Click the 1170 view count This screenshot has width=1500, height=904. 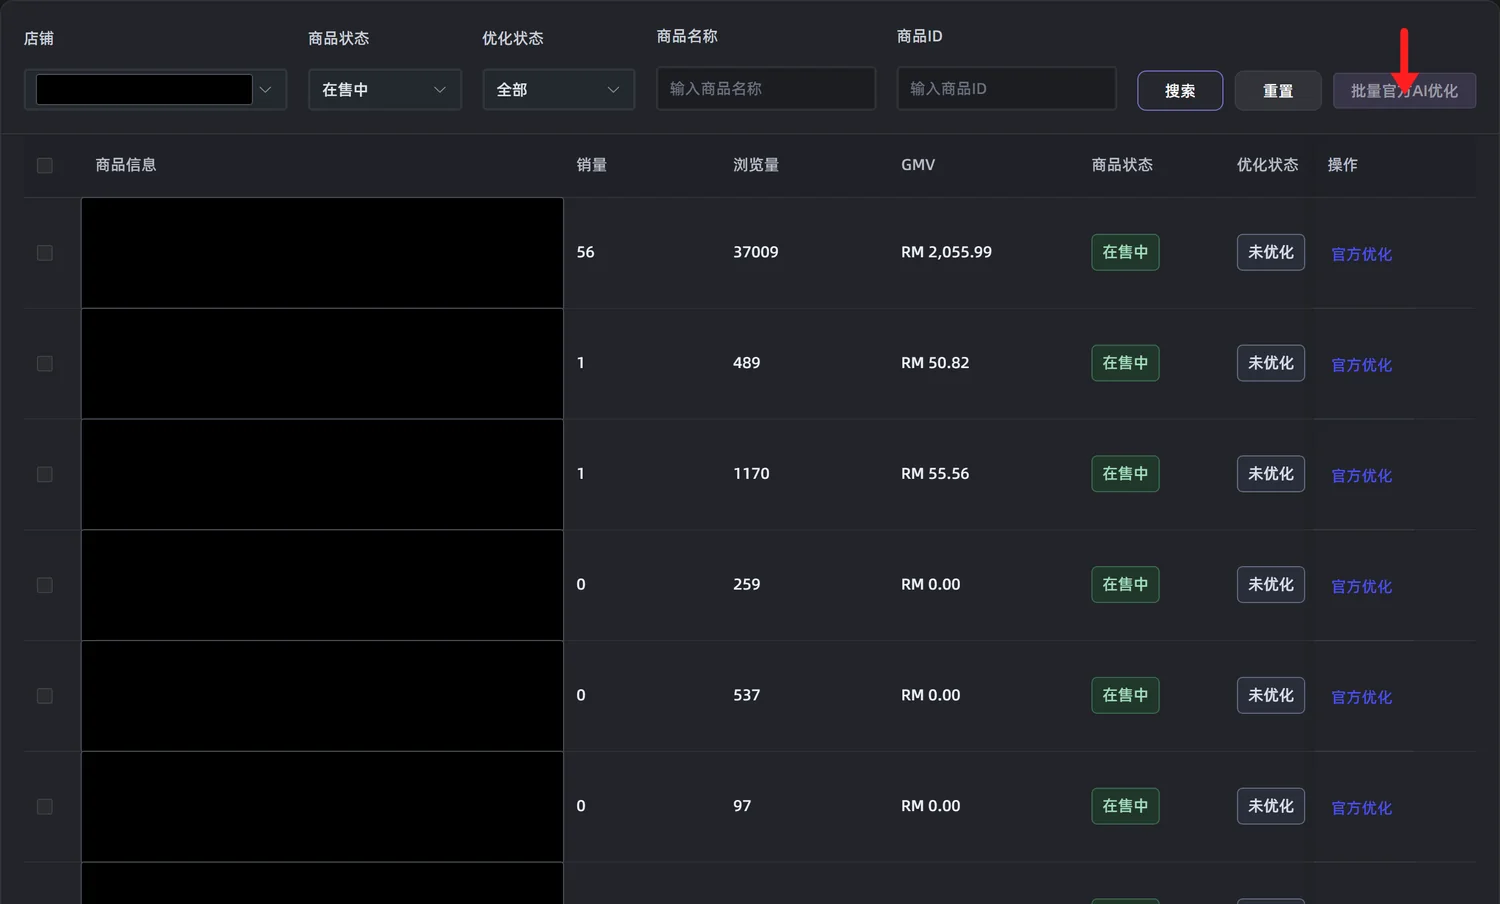click(751, 474)
